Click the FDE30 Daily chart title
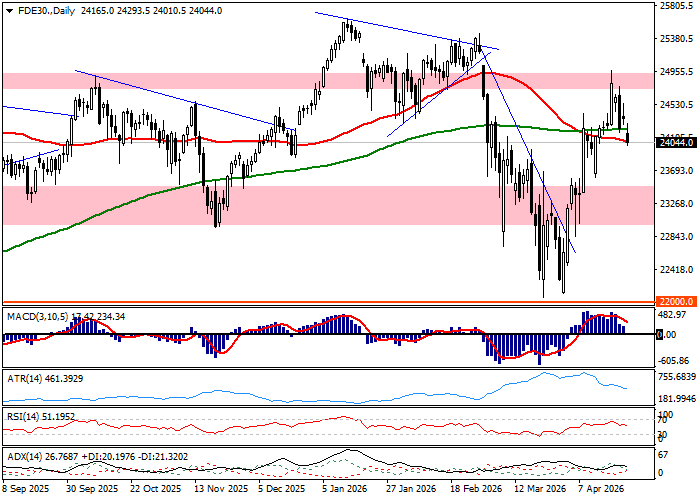 coord(38,10)
